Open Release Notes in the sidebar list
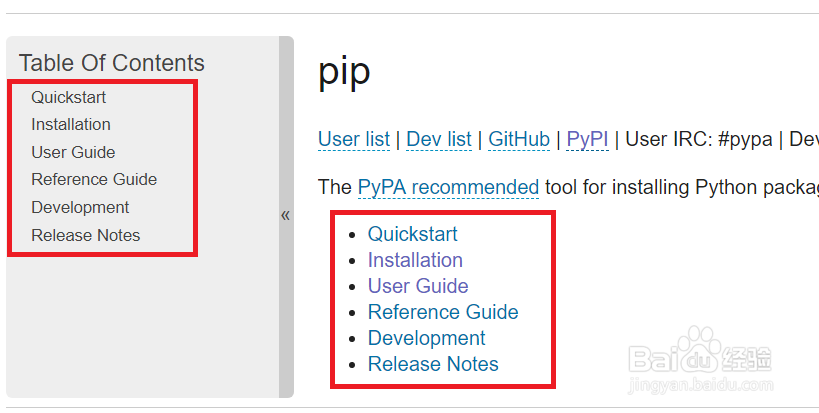This screenshot has height=413, width=819. tap(85, 235)
